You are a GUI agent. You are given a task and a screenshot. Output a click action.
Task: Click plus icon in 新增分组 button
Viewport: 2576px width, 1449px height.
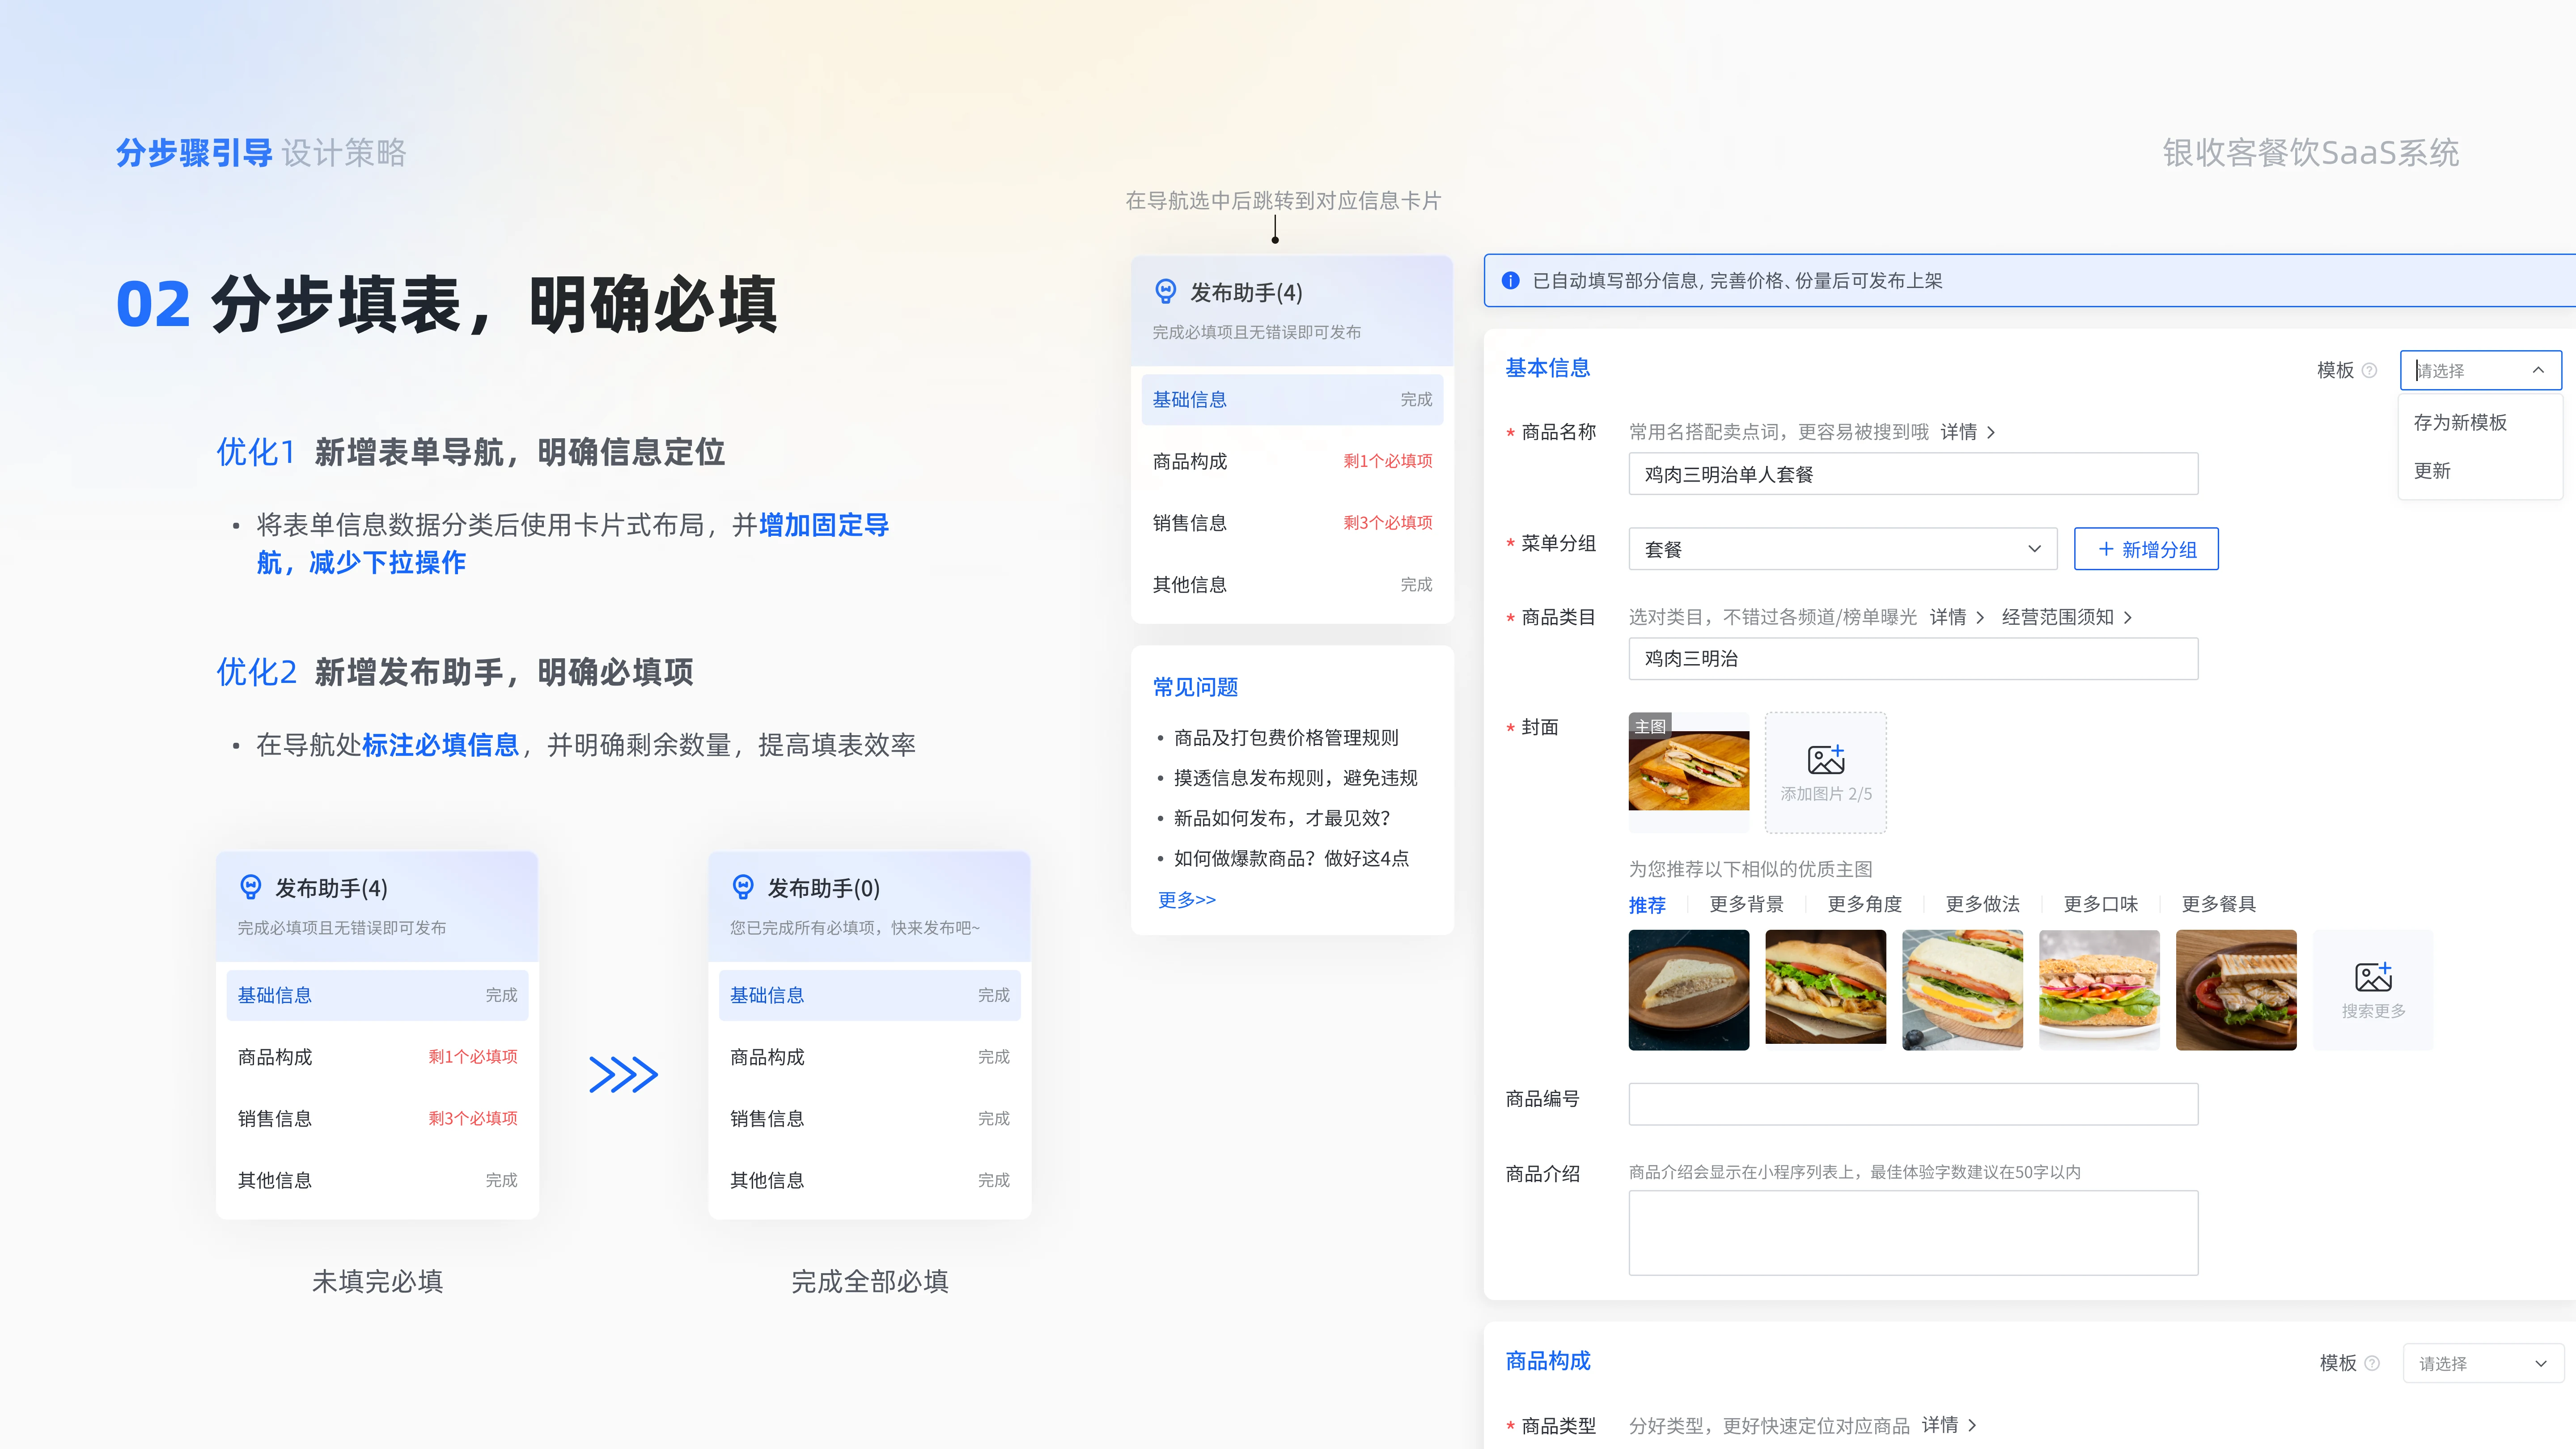2106,549
